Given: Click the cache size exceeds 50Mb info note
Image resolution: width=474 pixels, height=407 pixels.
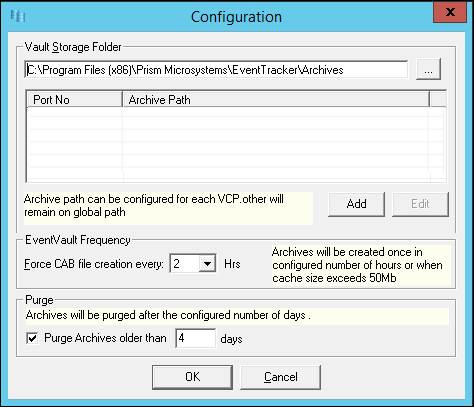Looking at the screenshot, I should click(x=357, y=265).
